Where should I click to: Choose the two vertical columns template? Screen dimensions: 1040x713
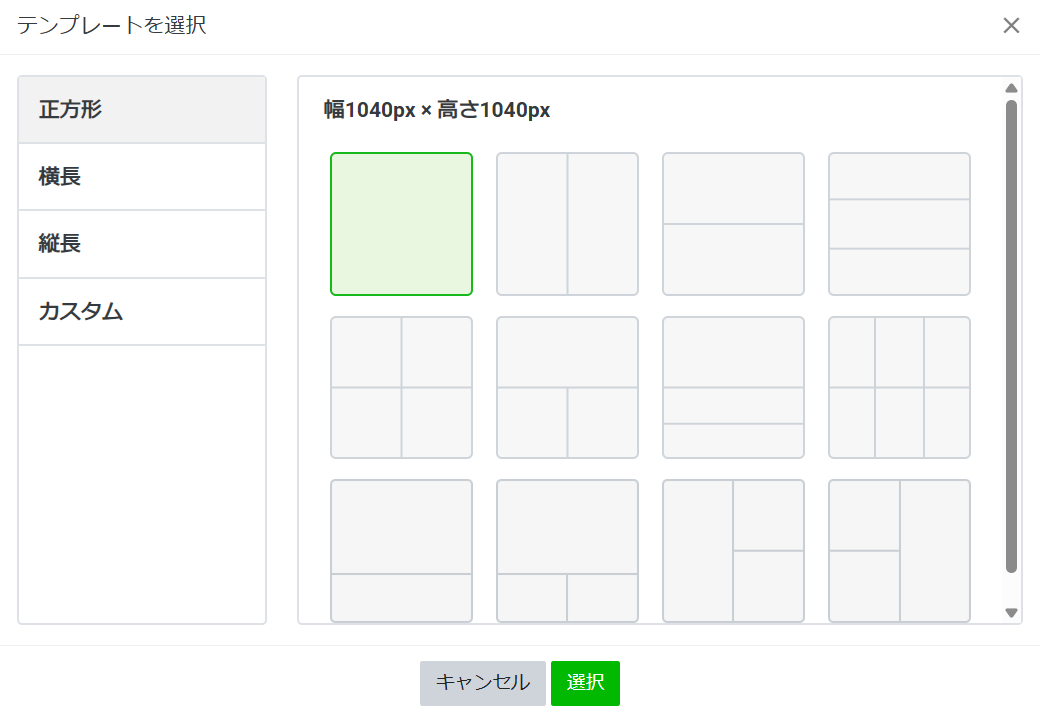click(x=567, y=224)
